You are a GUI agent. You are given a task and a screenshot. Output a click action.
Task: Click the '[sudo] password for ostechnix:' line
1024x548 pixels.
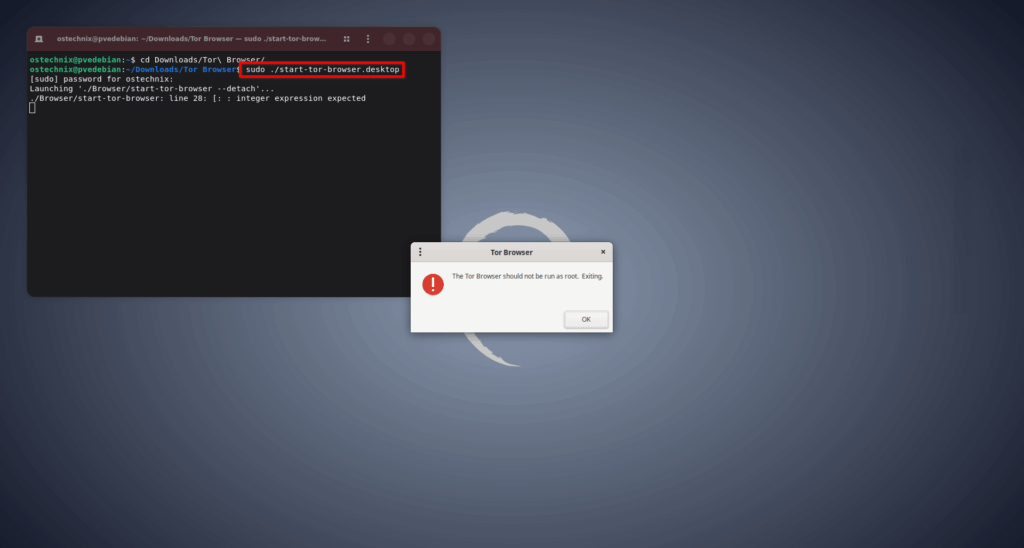click(101, 79)
